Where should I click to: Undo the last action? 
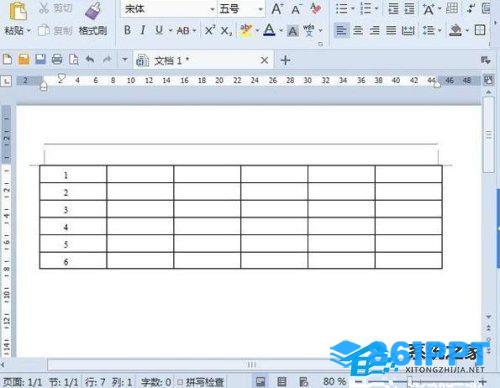pyautogui.click(x=90, y=60)
